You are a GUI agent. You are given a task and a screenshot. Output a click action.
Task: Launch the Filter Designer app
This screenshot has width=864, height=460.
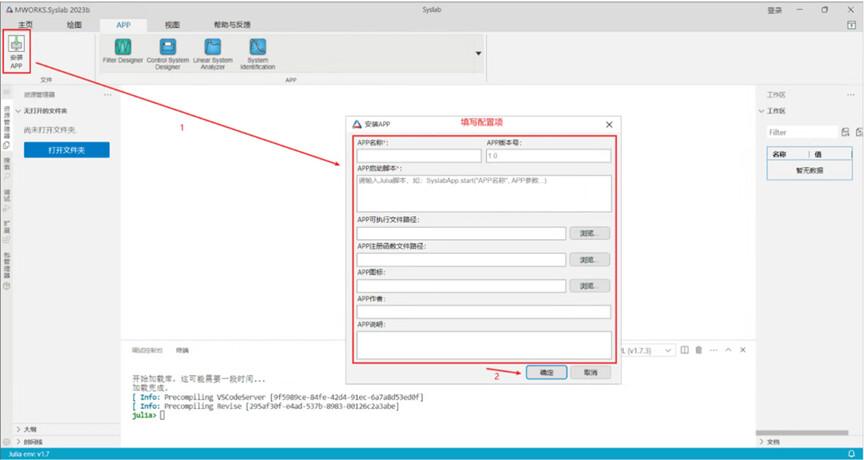coord(122,51)
